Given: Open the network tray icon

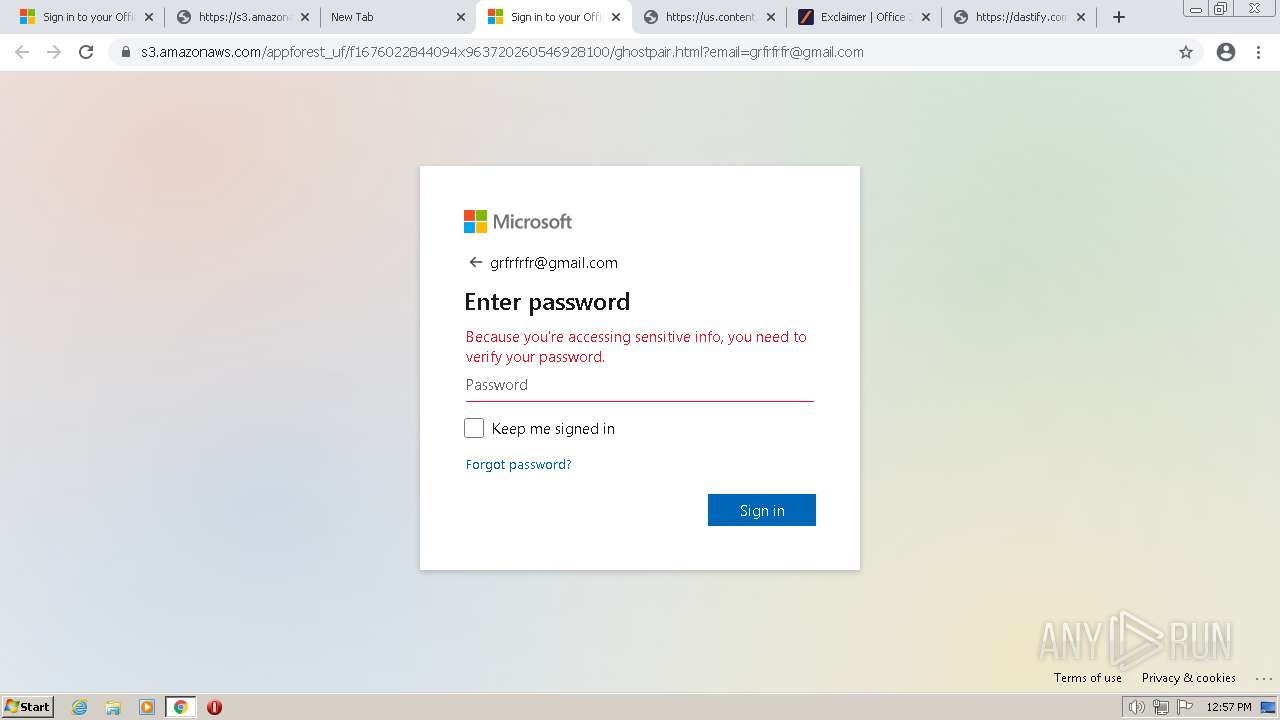Looking at the screenshot, I should 1161,707.
